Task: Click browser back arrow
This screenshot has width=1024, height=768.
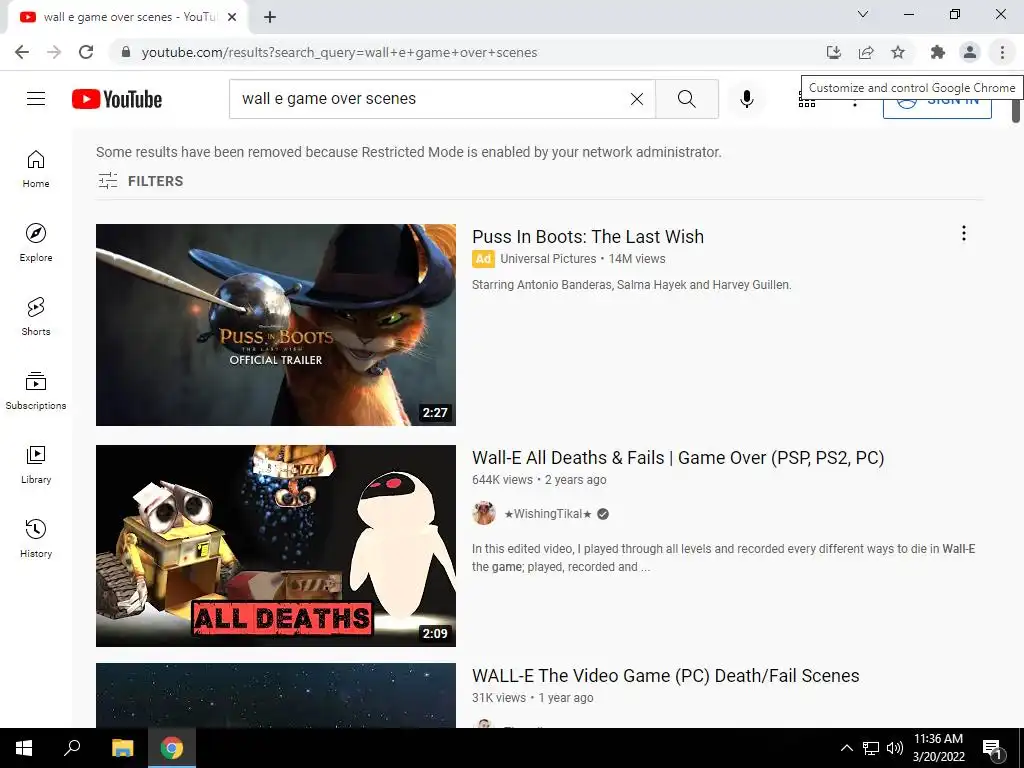Action: pos(22,52)
